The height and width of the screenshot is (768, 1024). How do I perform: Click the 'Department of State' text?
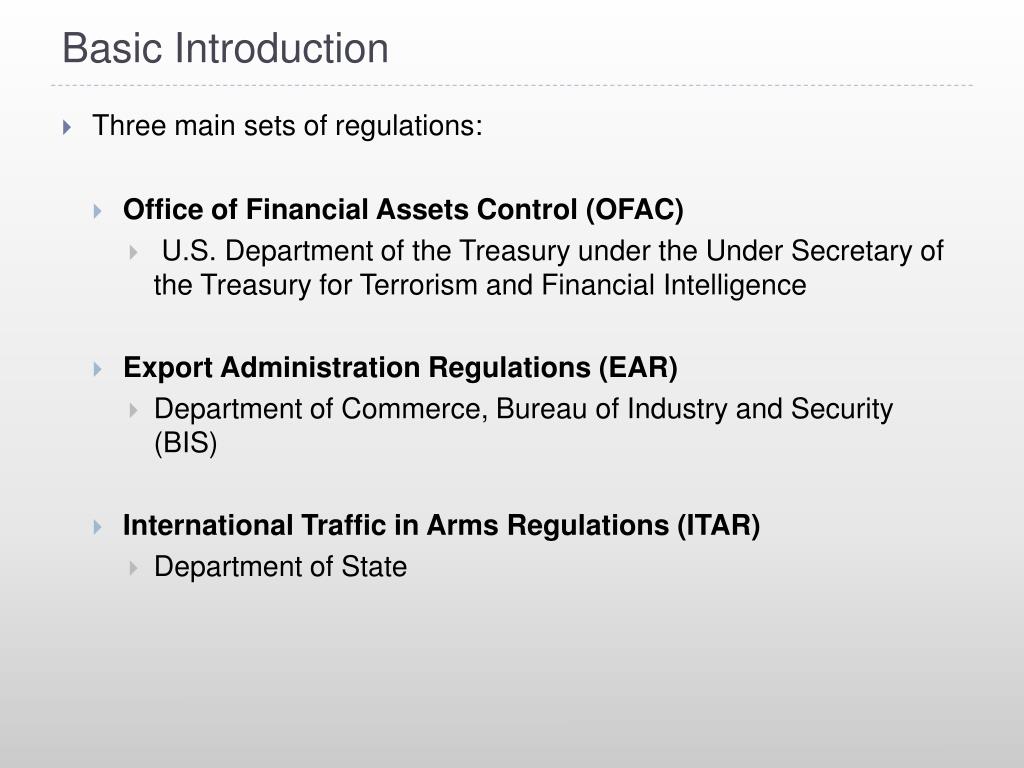click(x=280, y=567)
